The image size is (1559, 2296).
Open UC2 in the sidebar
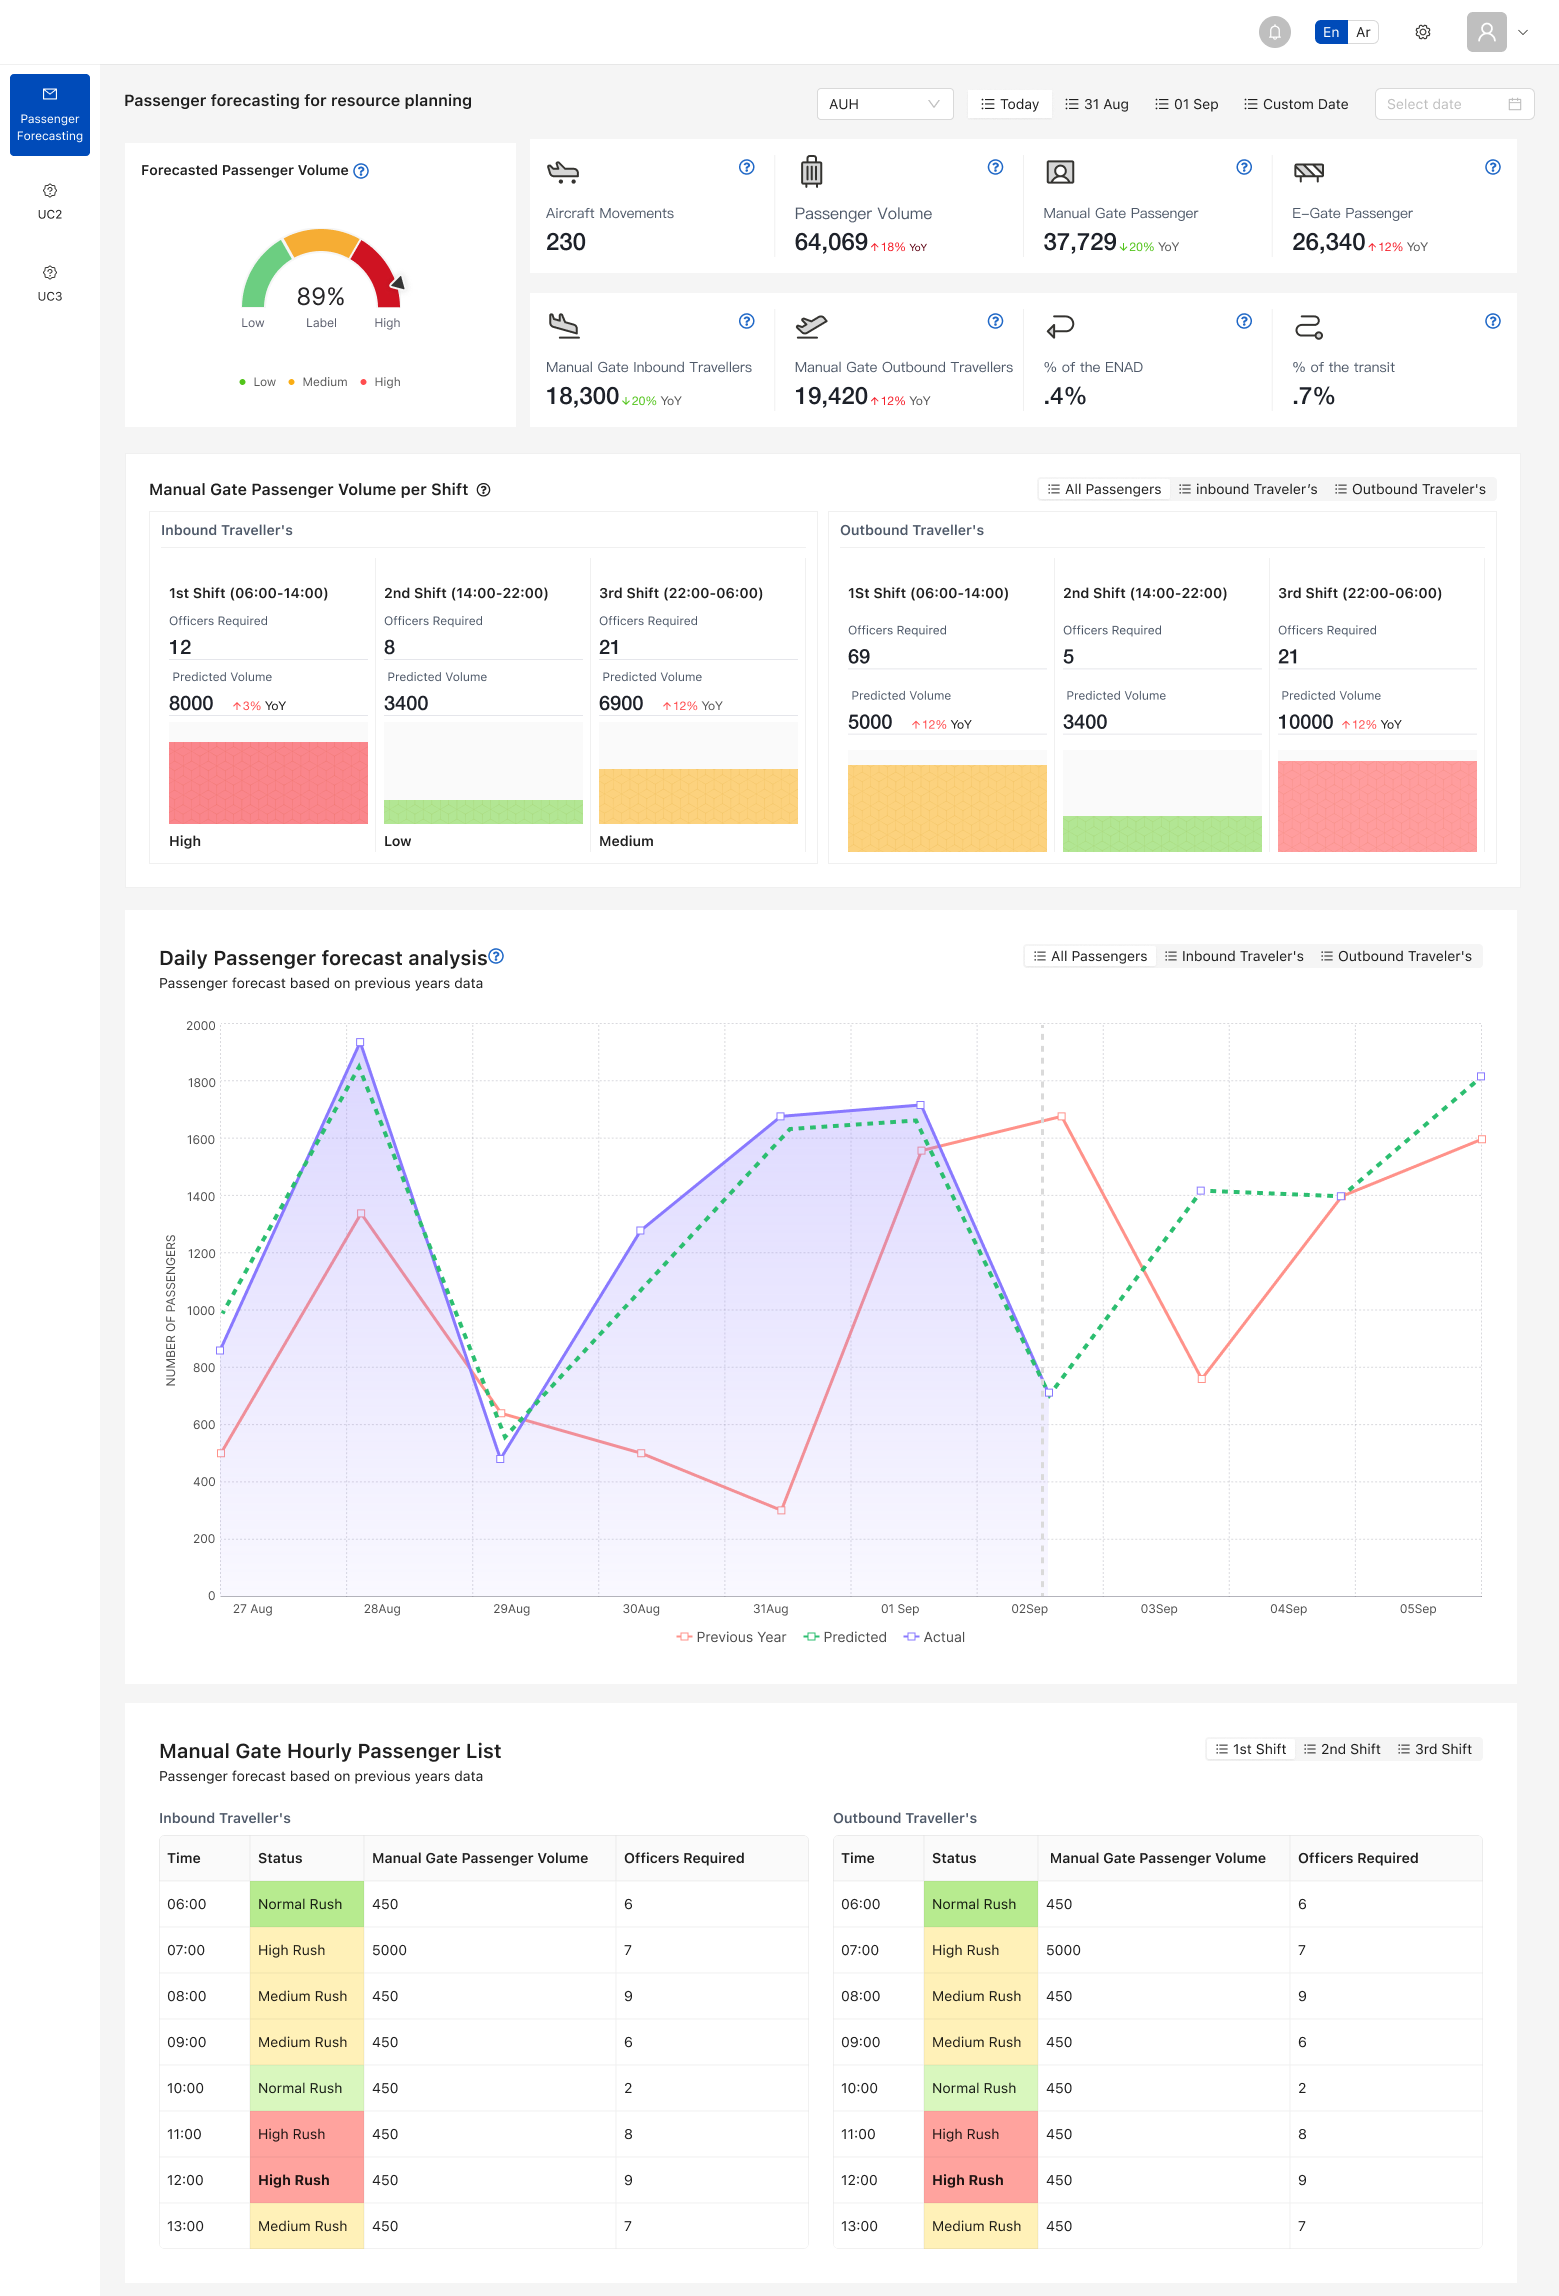[50, 201]
